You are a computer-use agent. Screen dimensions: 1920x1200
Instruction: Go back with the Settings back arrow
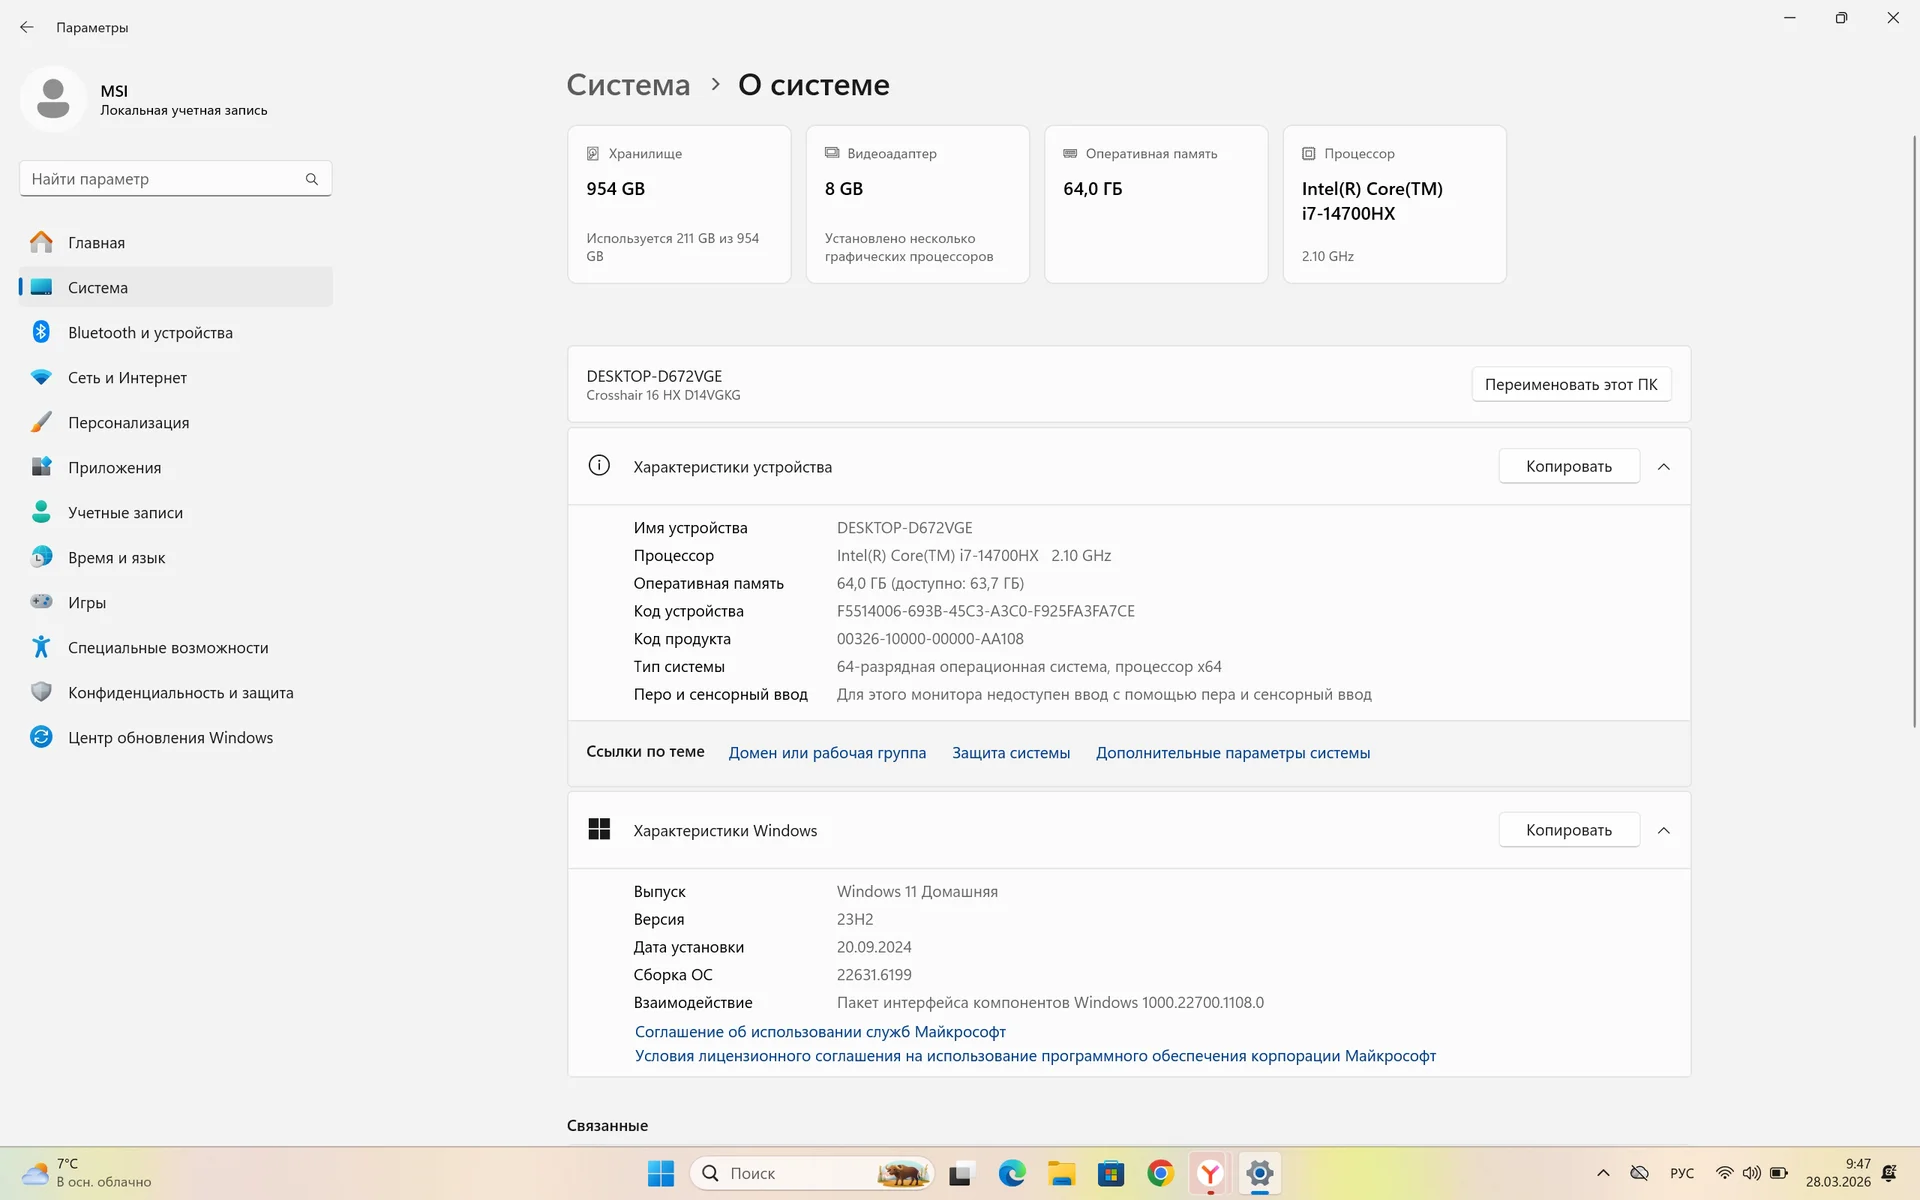click(x=27, y=27)
